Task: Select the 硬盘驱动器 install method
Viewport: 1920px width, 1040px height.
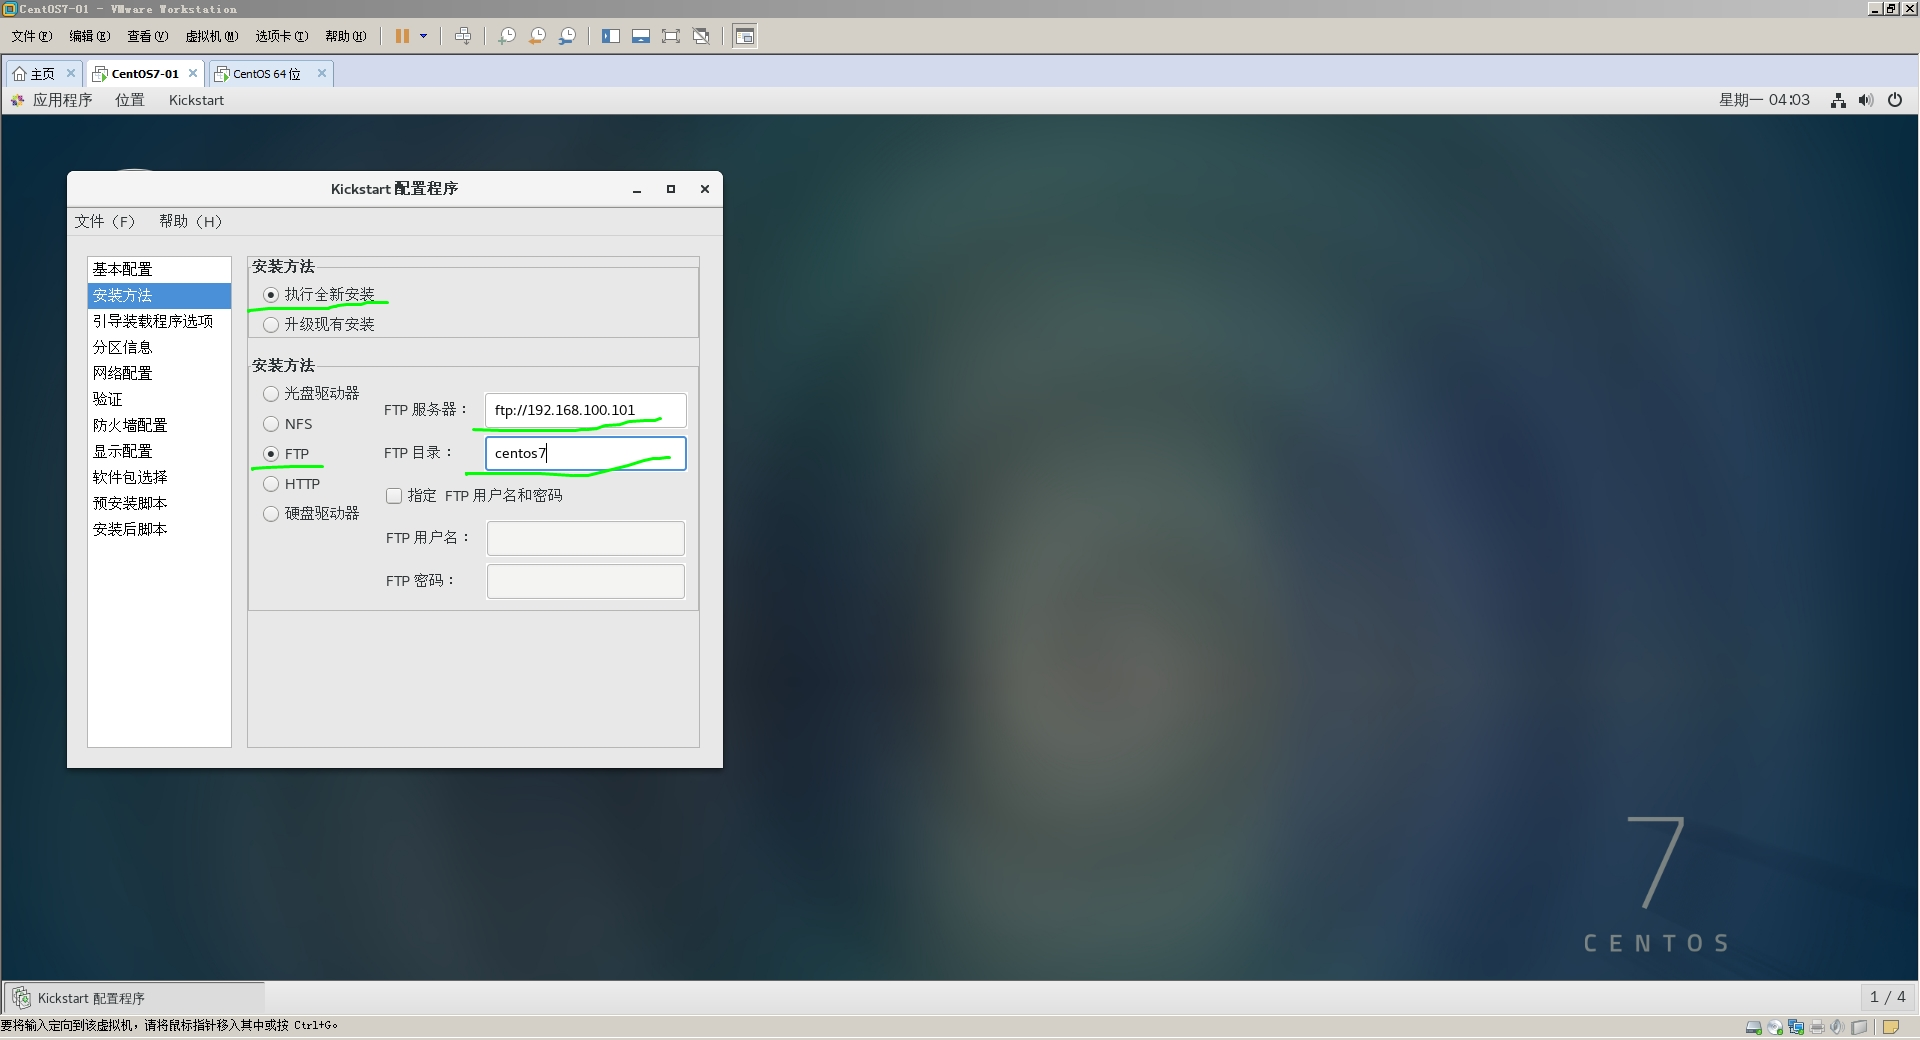Action: point(271,514)
